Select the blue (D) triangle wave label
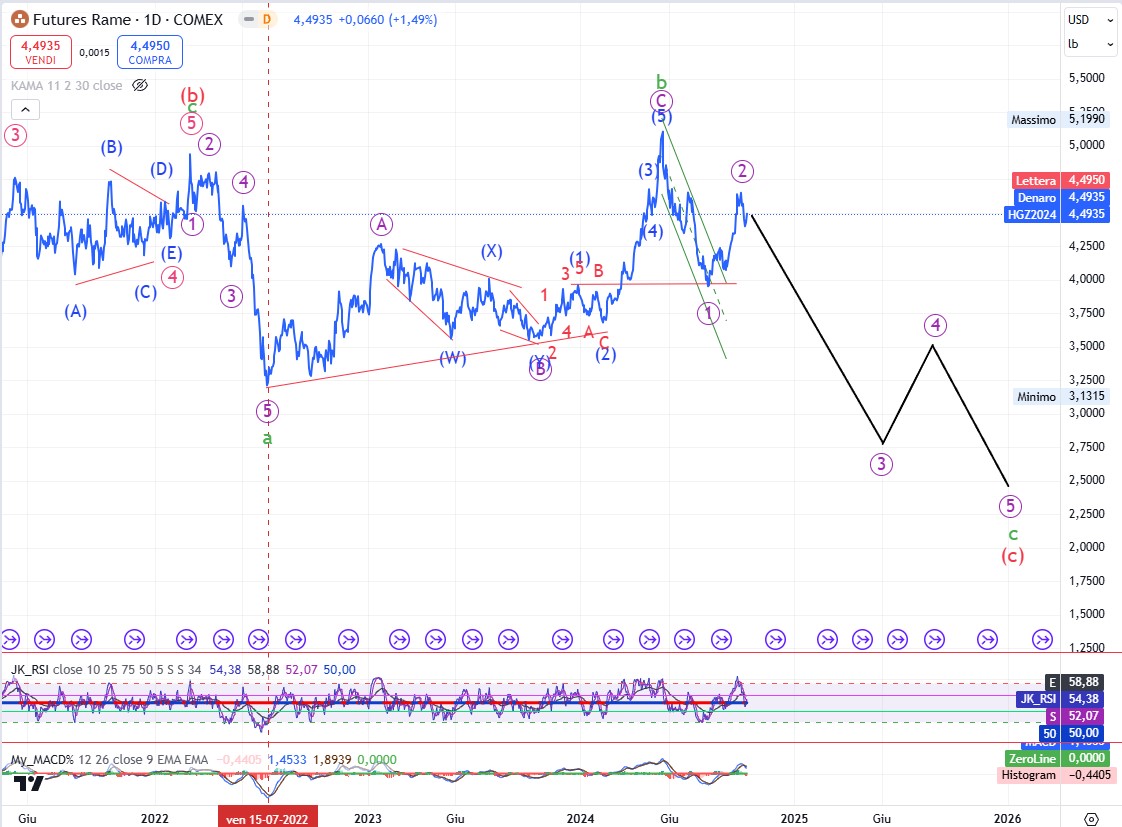This screenshot has height=827, width=1122. (x=162, y=169)
